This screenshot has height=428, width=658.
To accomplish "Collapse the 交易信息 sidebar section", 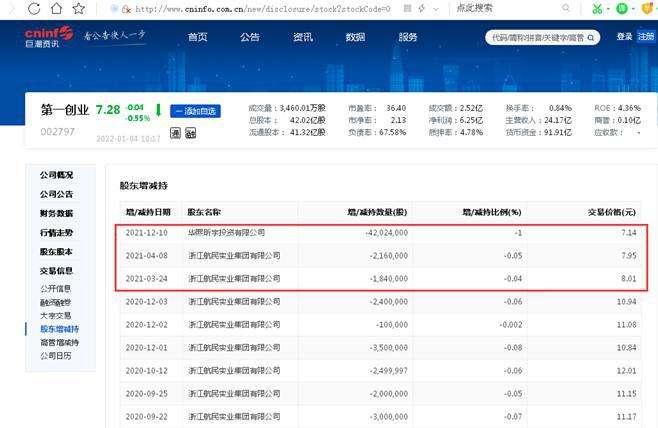I will 56,270.
